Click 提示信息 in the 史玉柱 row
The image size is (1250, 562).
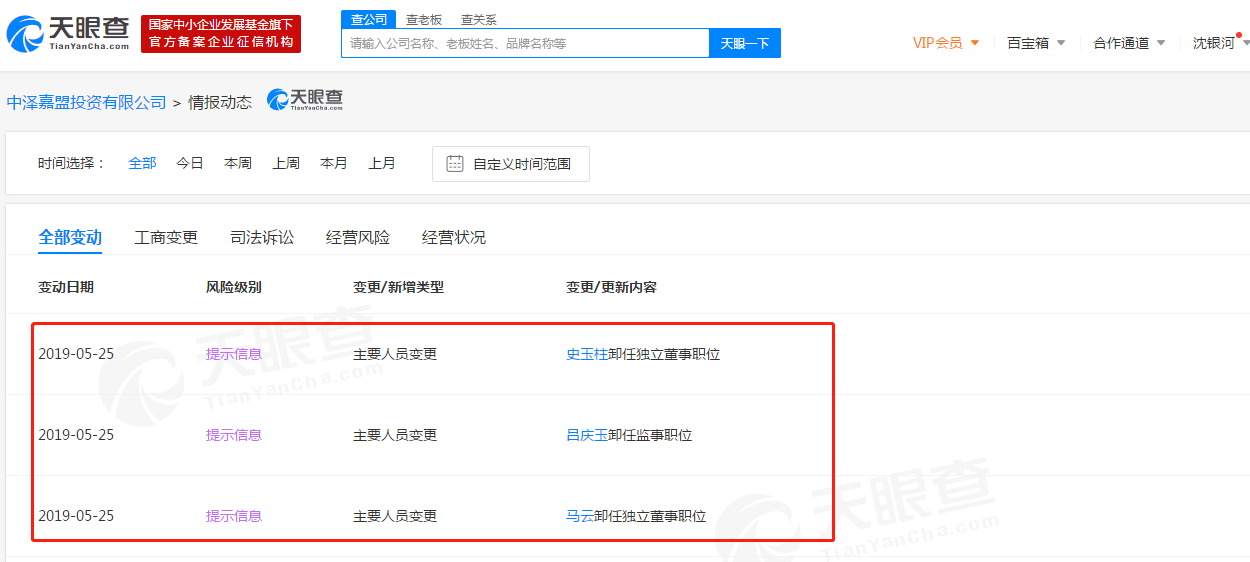point(234,354)
